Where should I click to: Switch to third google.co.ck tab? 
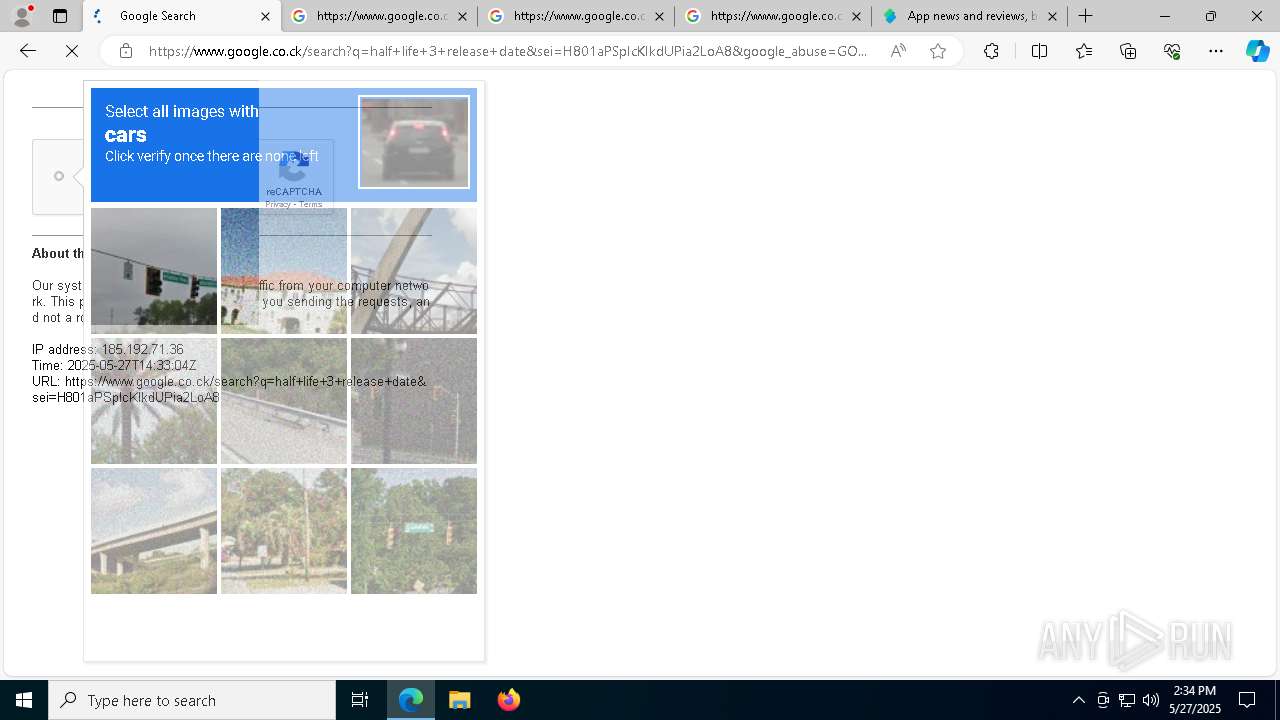coord(577,16)
